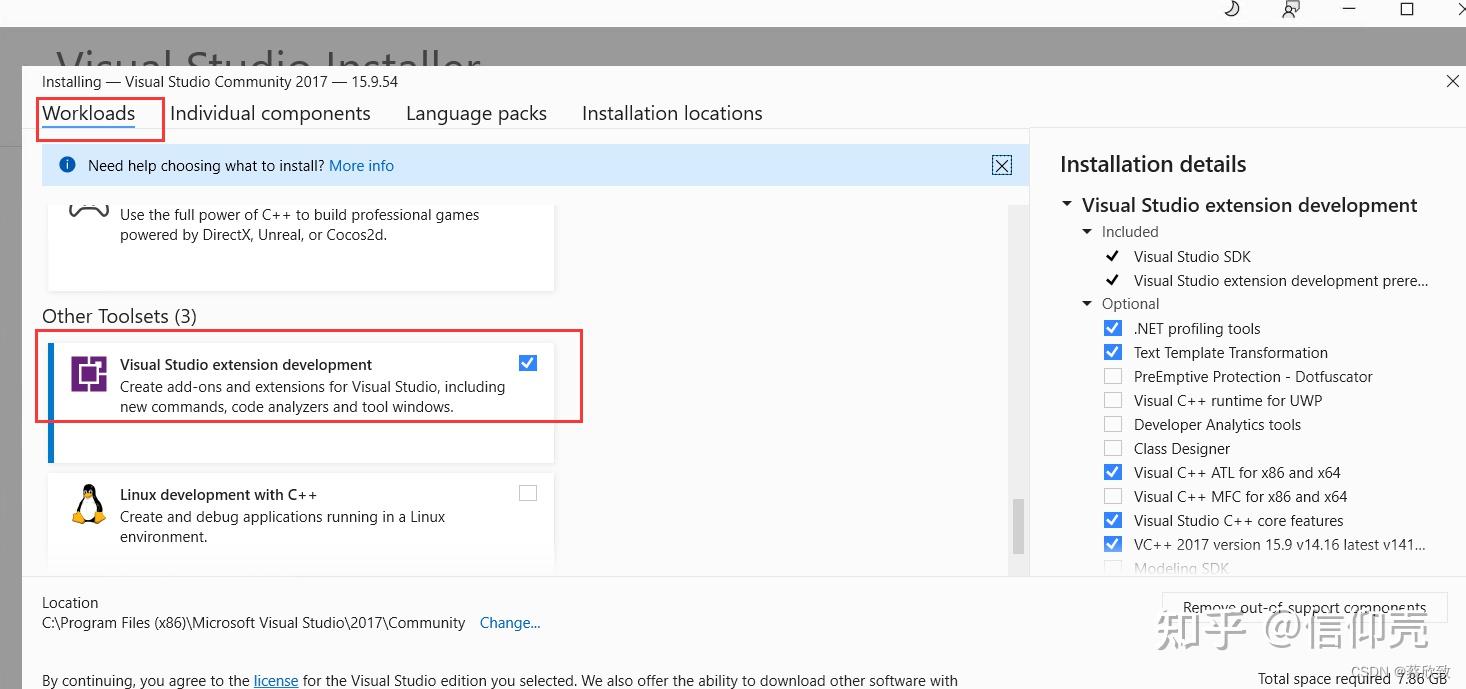The image size is (1466, 689).
Task: Uncheck Visual C++ ATL for x86 and x64
Action: pos(1112,472)
